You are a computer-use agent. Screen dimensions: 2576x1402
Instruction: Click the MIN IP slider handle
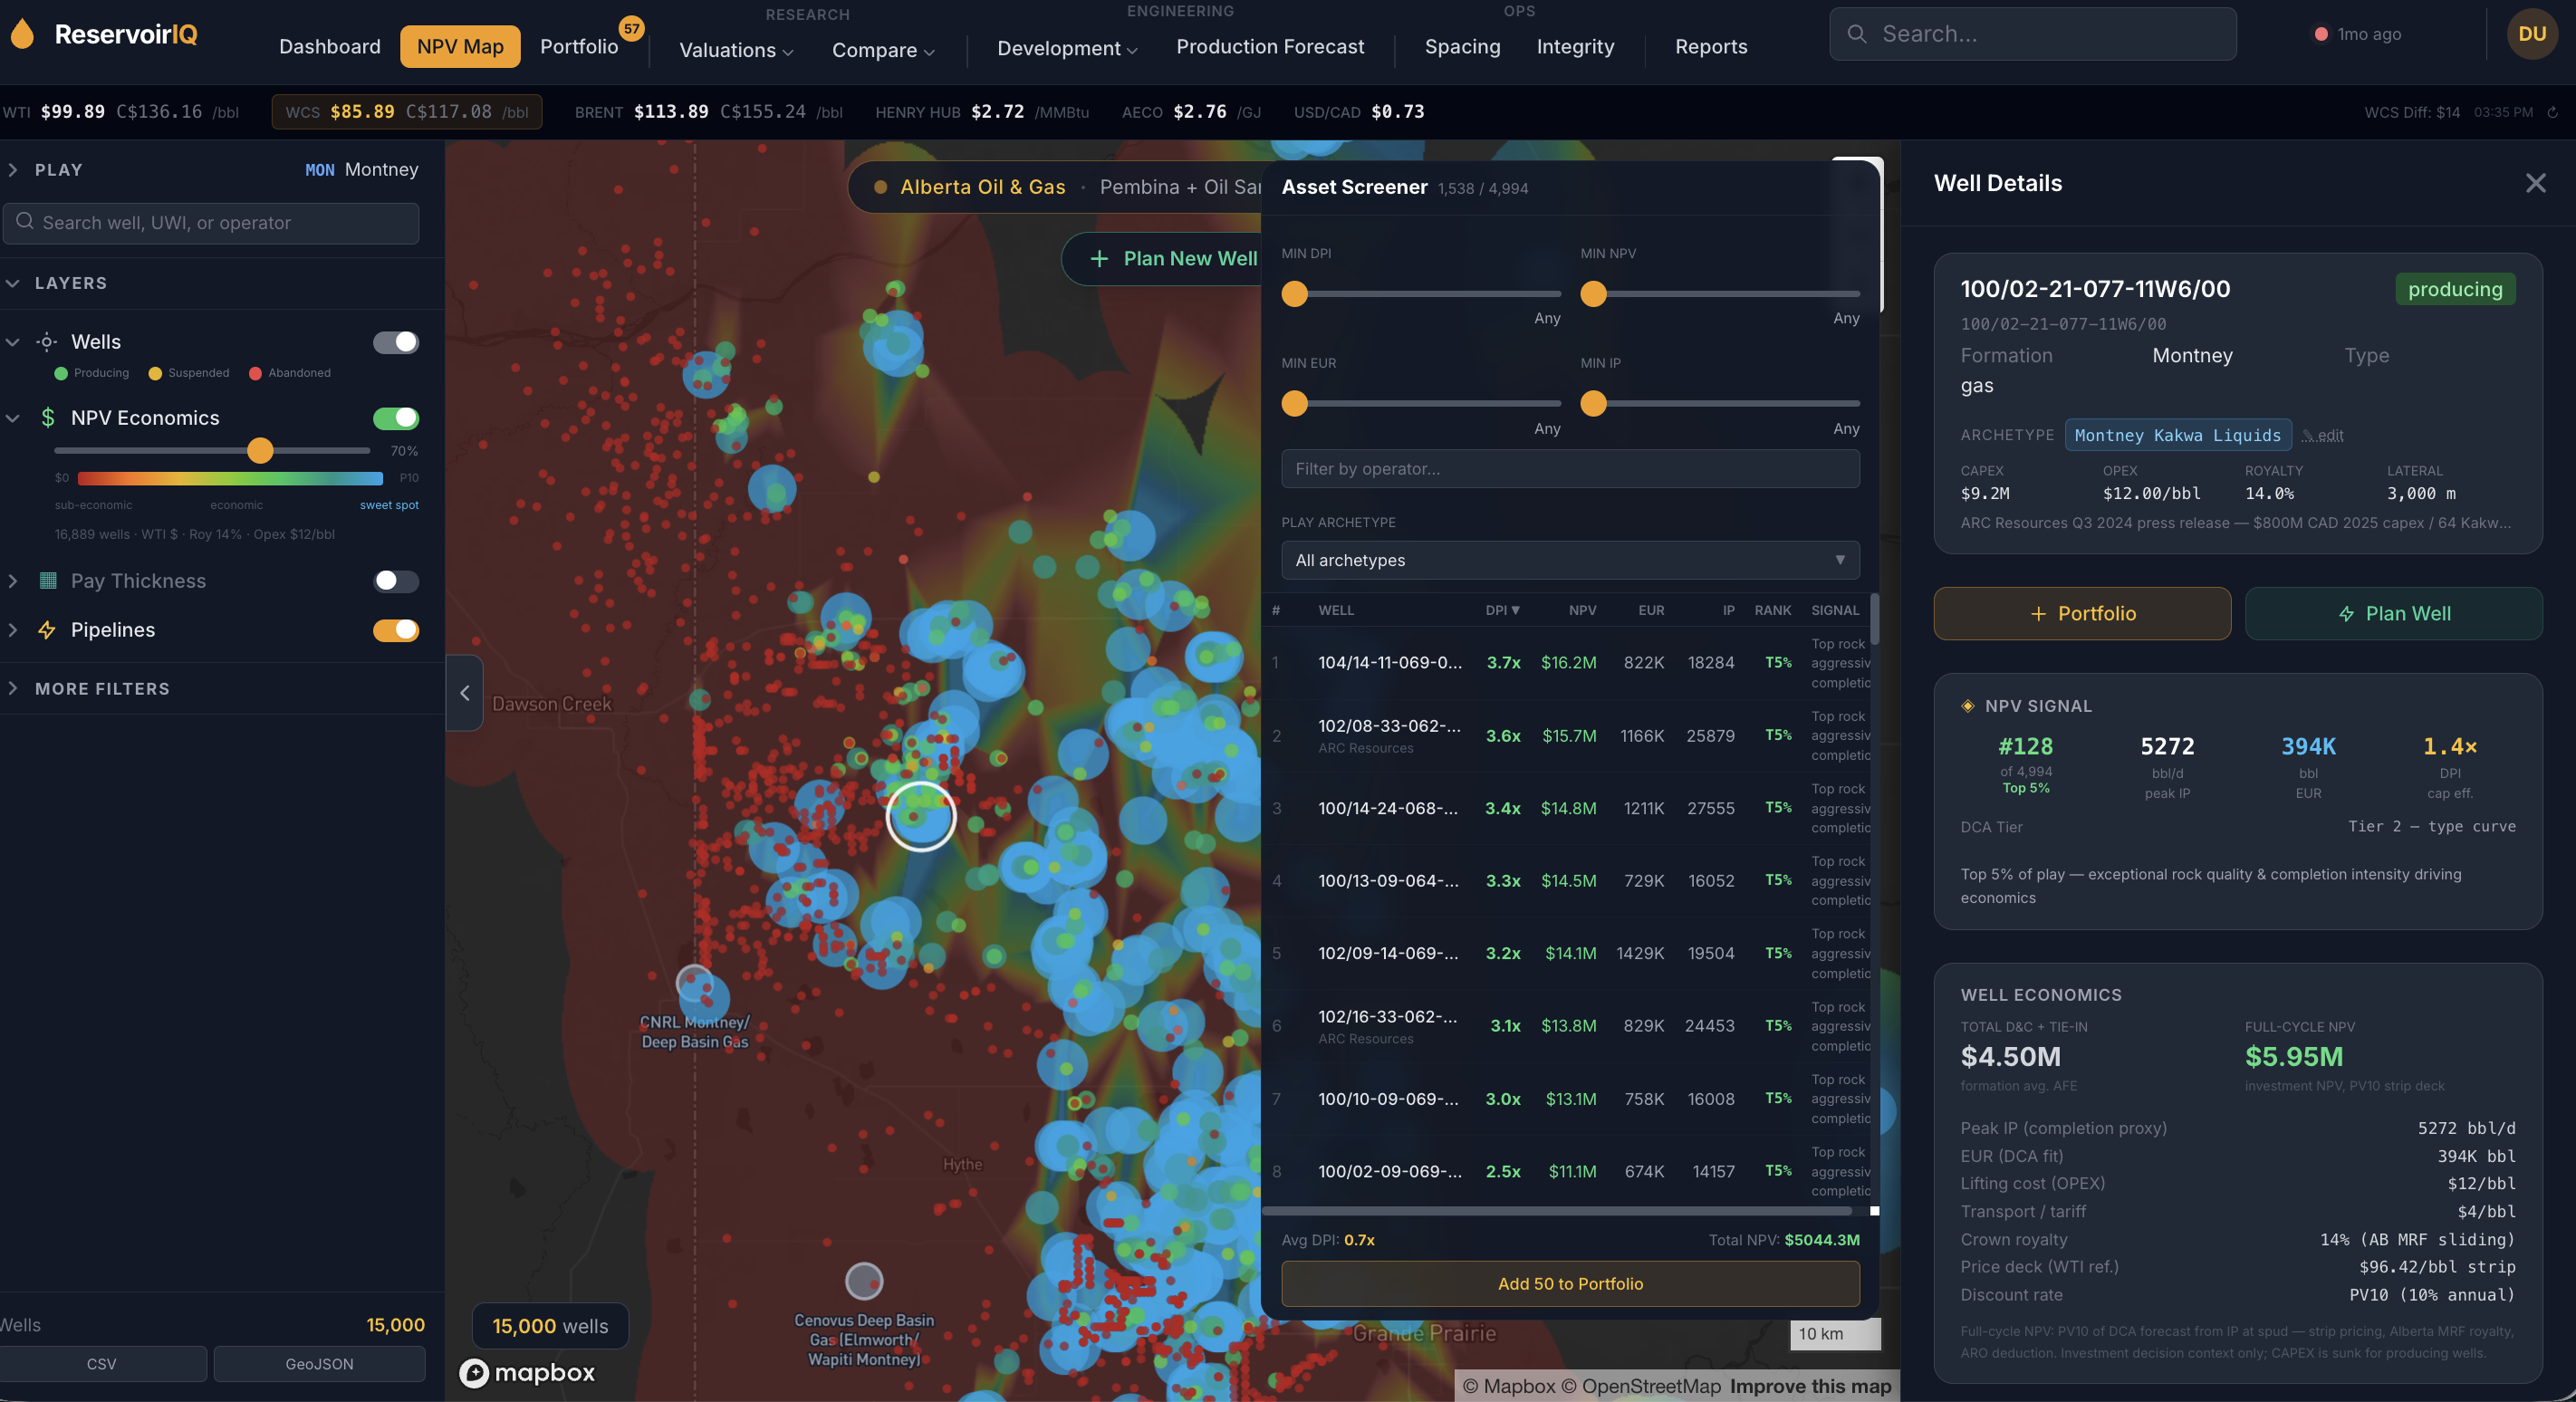pos(1593,403)
